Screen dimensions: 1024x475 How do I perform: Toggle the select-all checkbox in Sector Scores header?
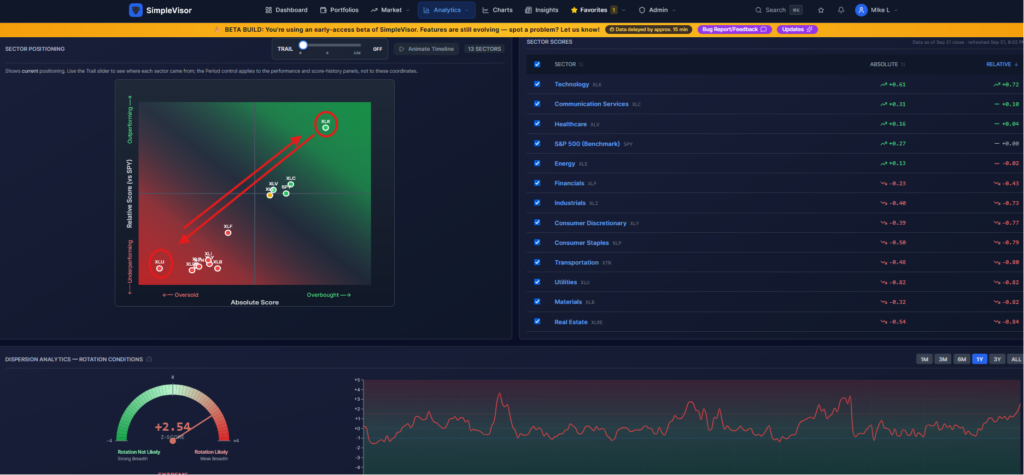[537, 64]
